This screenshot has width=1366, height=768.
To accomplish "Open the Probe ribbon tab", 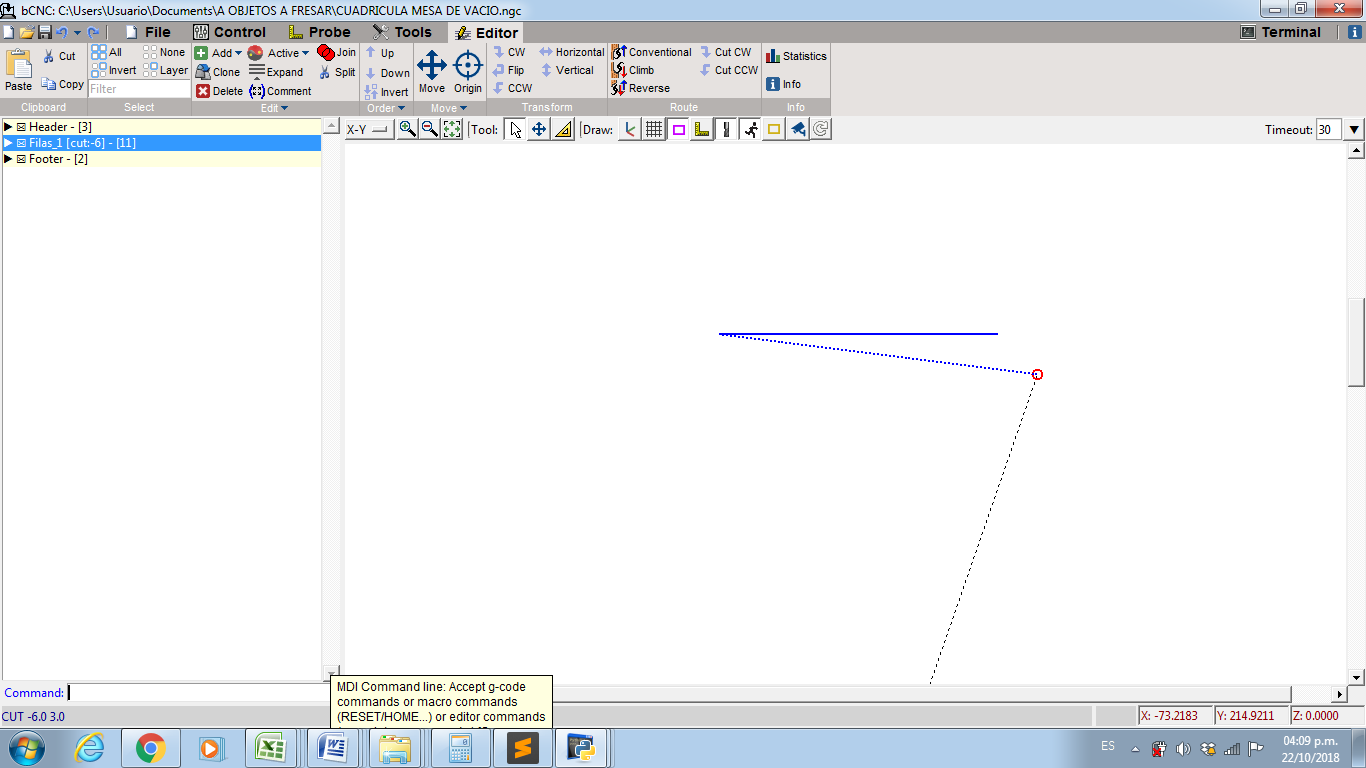I will coord(319,32).
